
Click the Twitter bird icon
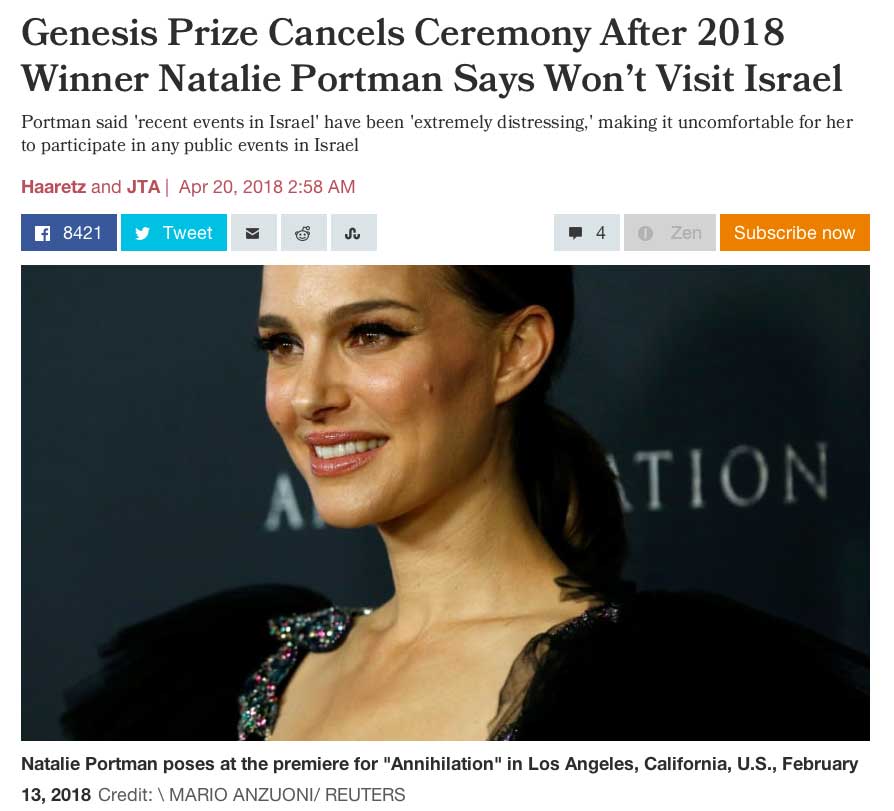(143, 233)
